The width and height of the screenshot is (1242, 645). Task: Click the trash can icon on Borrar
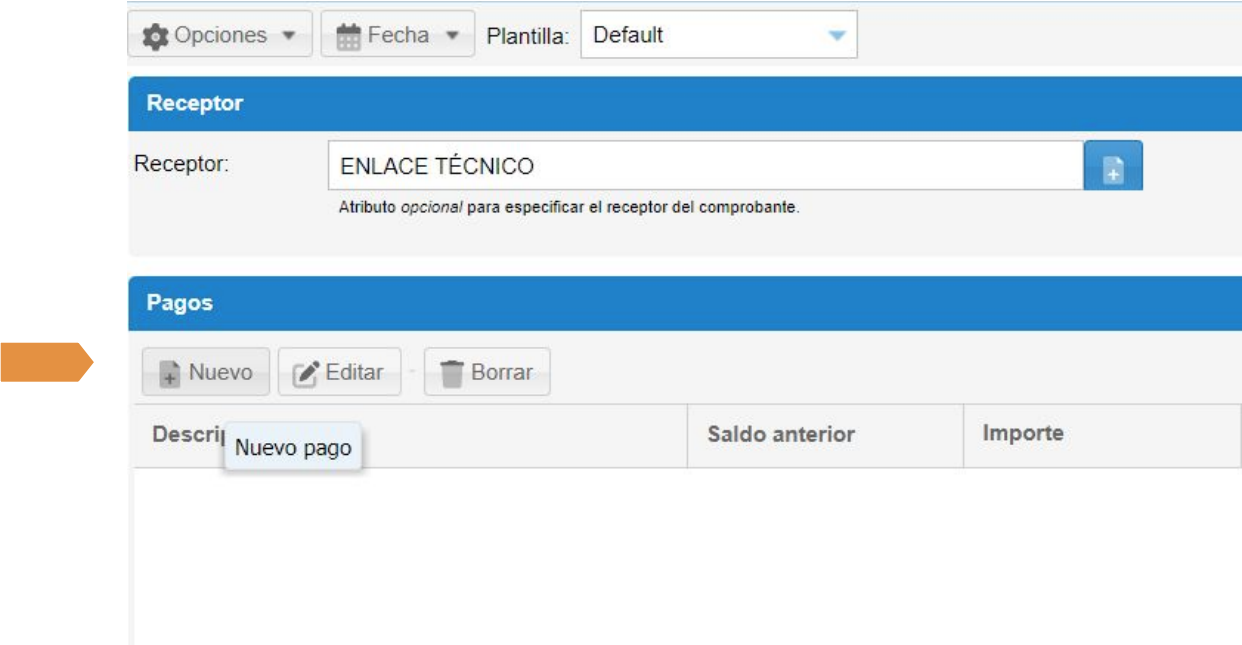(x=452, y=373)
